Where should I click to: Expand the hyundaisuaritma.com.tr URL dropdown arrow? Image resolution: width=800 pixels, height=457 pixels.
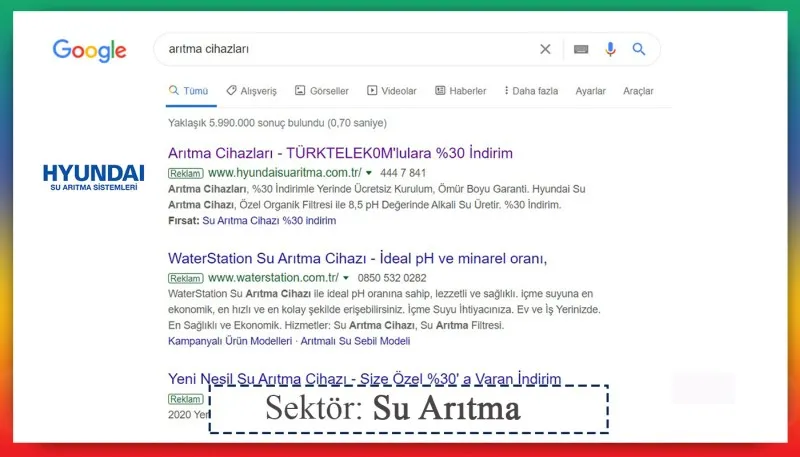pos(369,173)
